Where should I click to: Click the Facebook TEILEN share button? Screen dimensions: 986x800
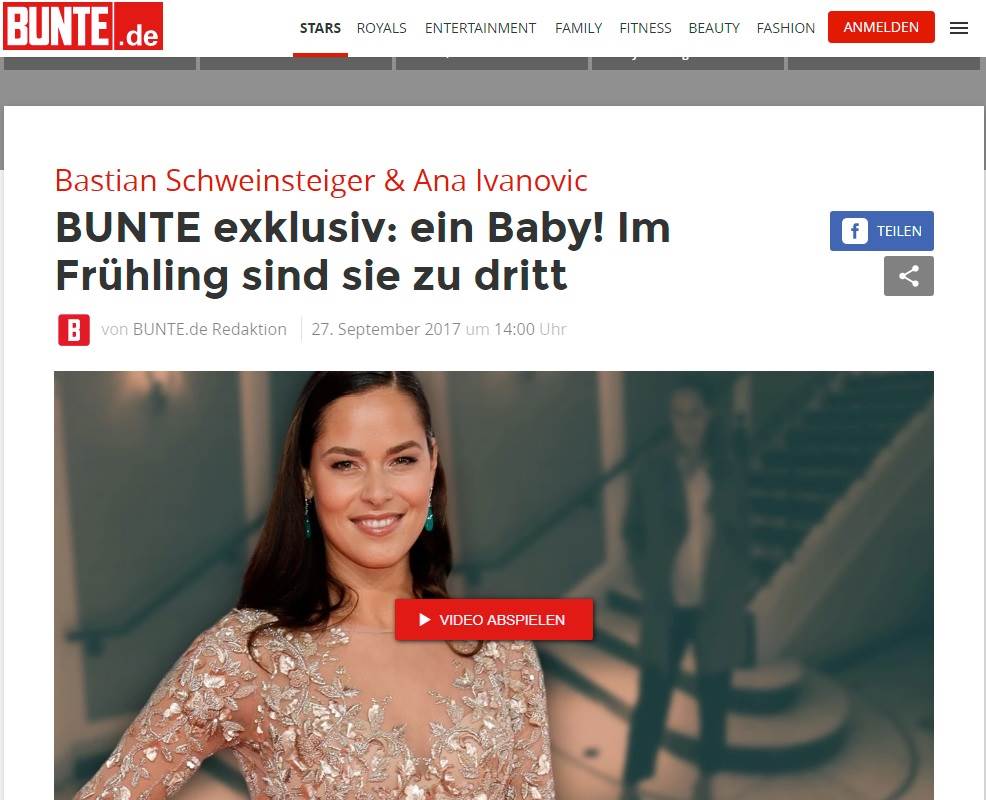tap(882, 231)
